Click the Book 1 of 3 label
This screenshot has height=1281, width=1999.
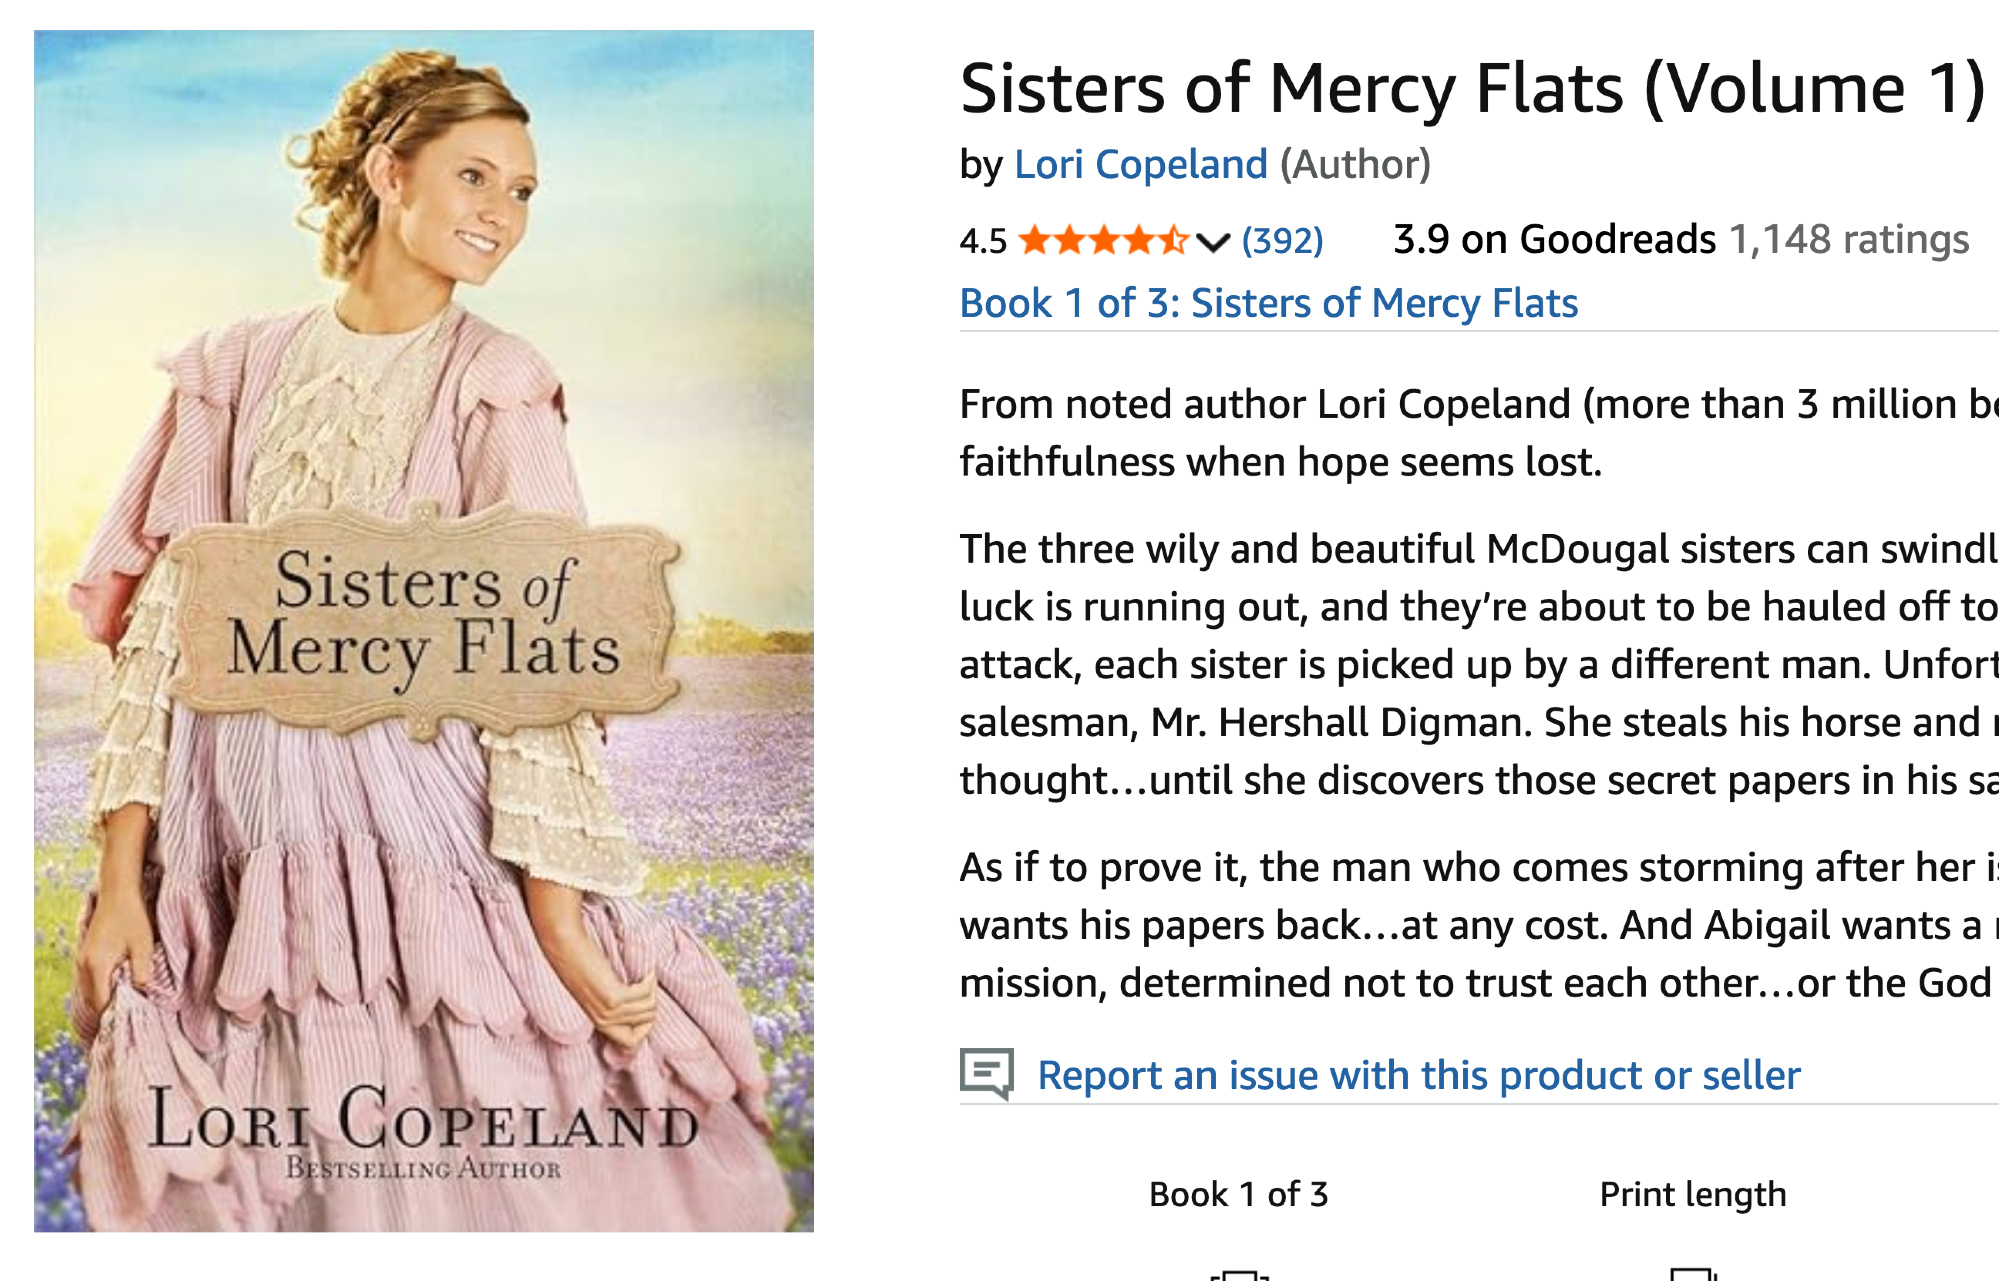pos(1238,1194)
